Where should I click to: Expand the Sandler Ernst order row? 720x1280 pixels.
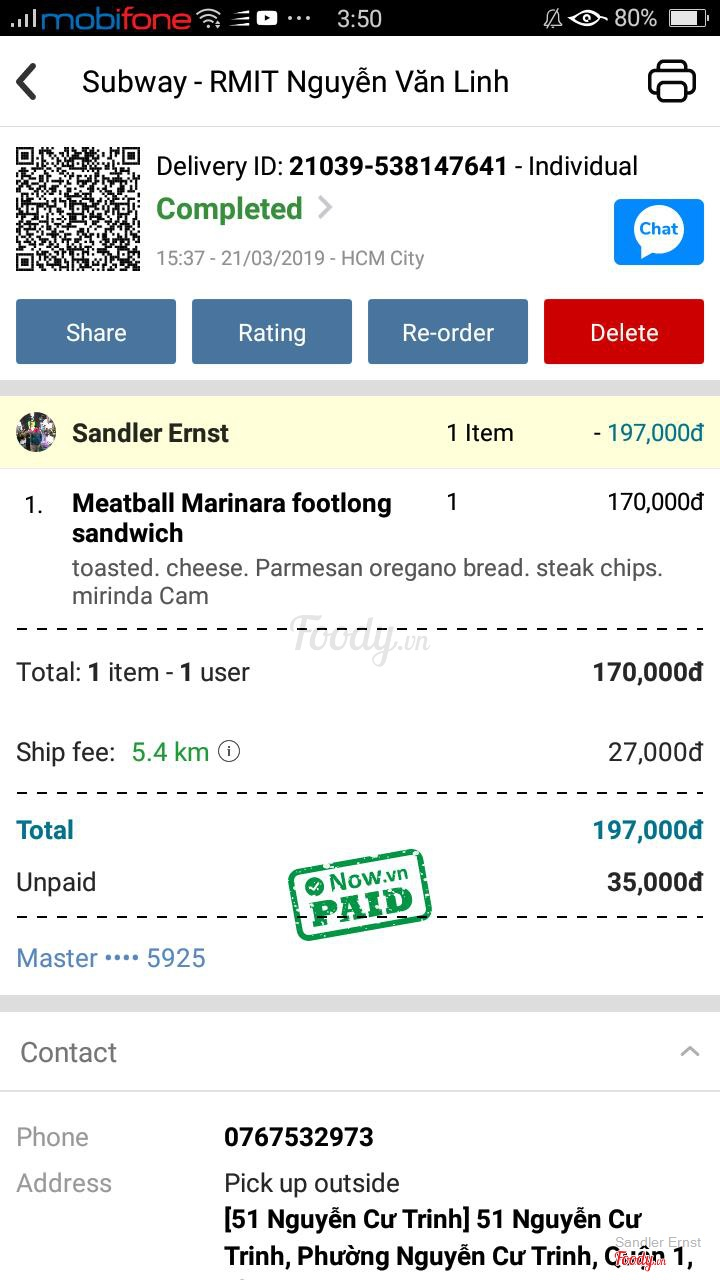360,433
